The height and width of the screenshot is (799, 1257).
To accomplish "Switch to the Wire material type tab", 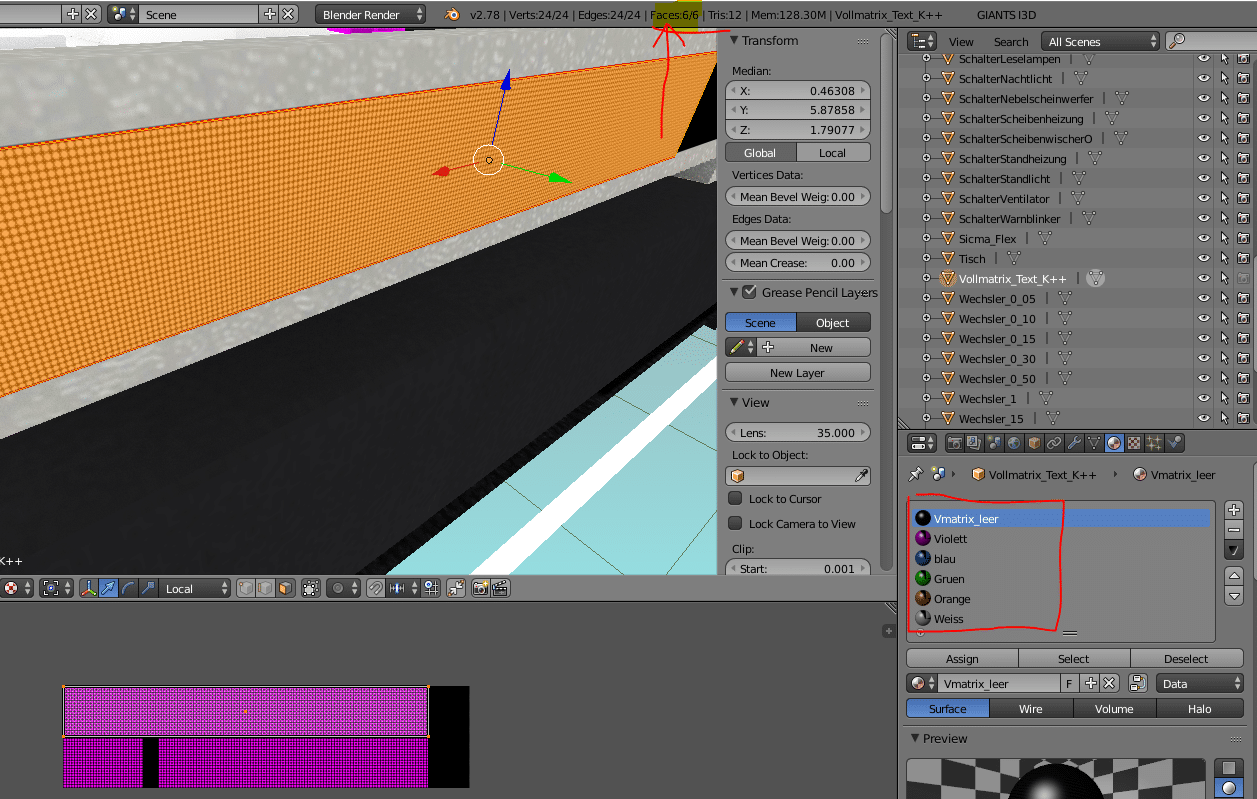I will [1030, 709].
